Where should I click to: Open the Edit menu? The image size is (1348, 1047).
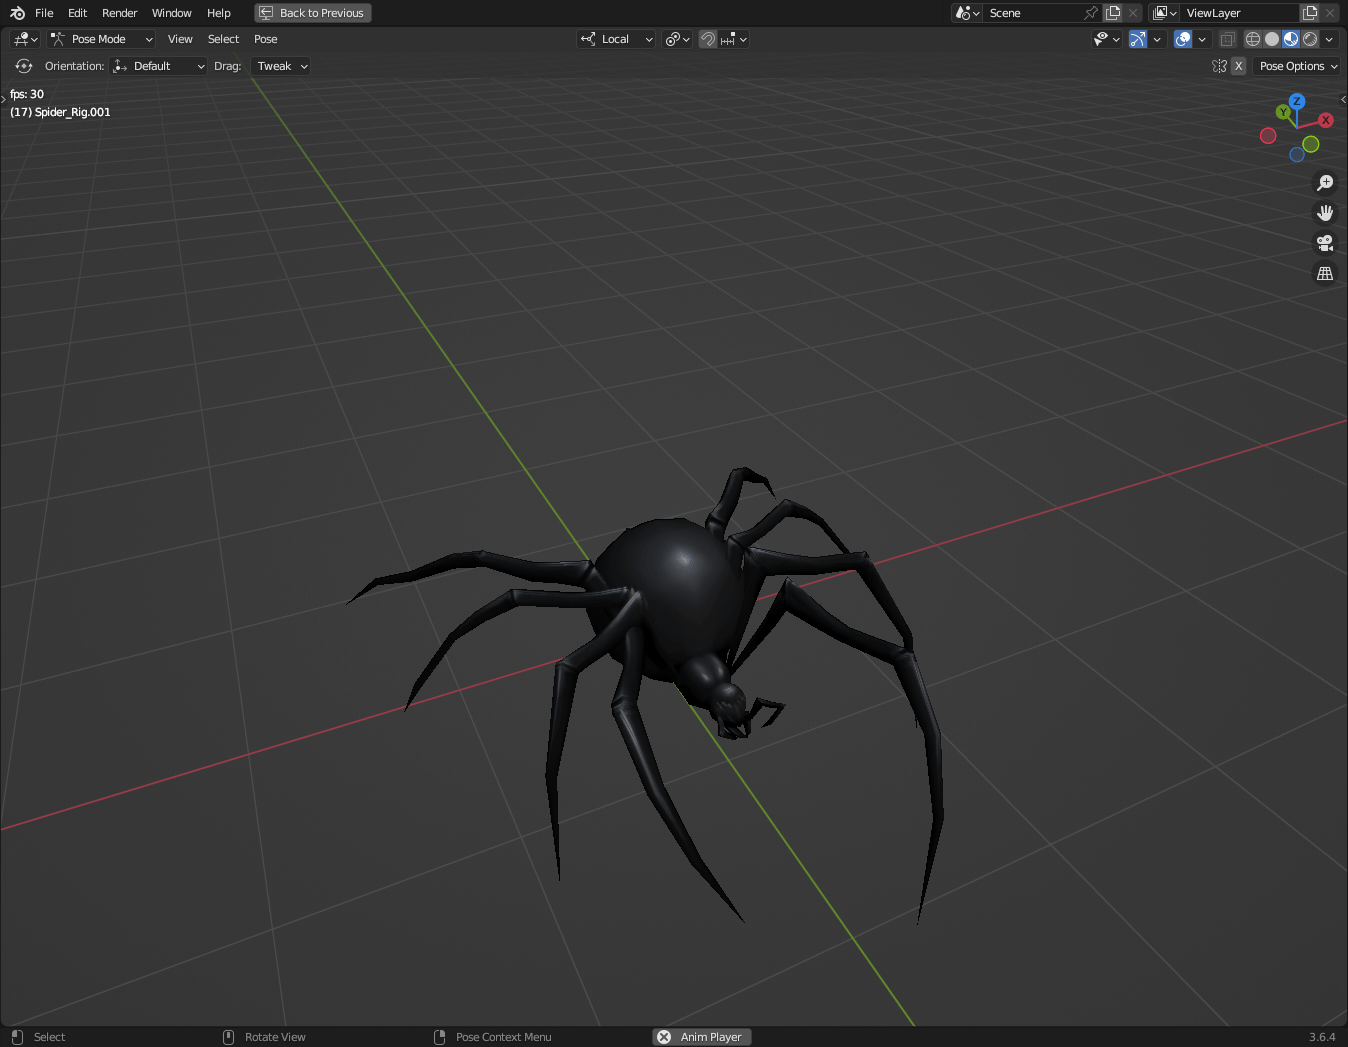pos(77,13)
